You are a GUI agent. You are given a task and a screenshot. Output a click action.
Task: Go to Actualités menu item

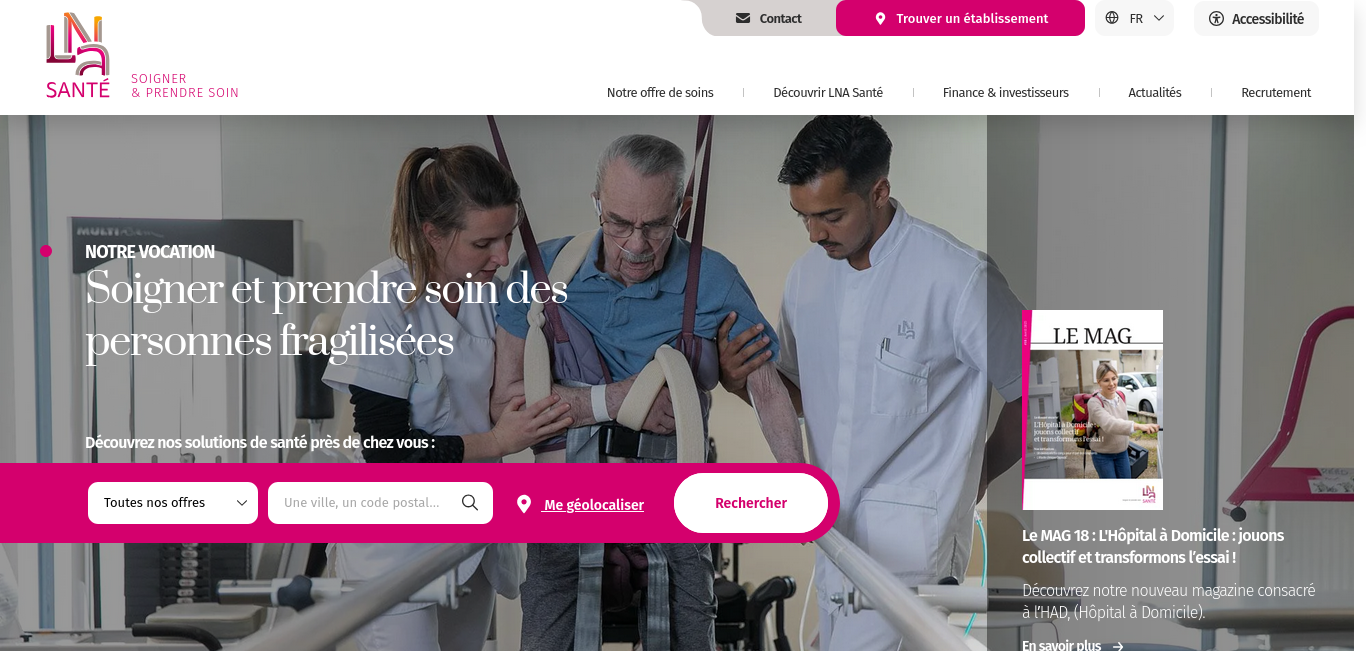coord(1154,92)
